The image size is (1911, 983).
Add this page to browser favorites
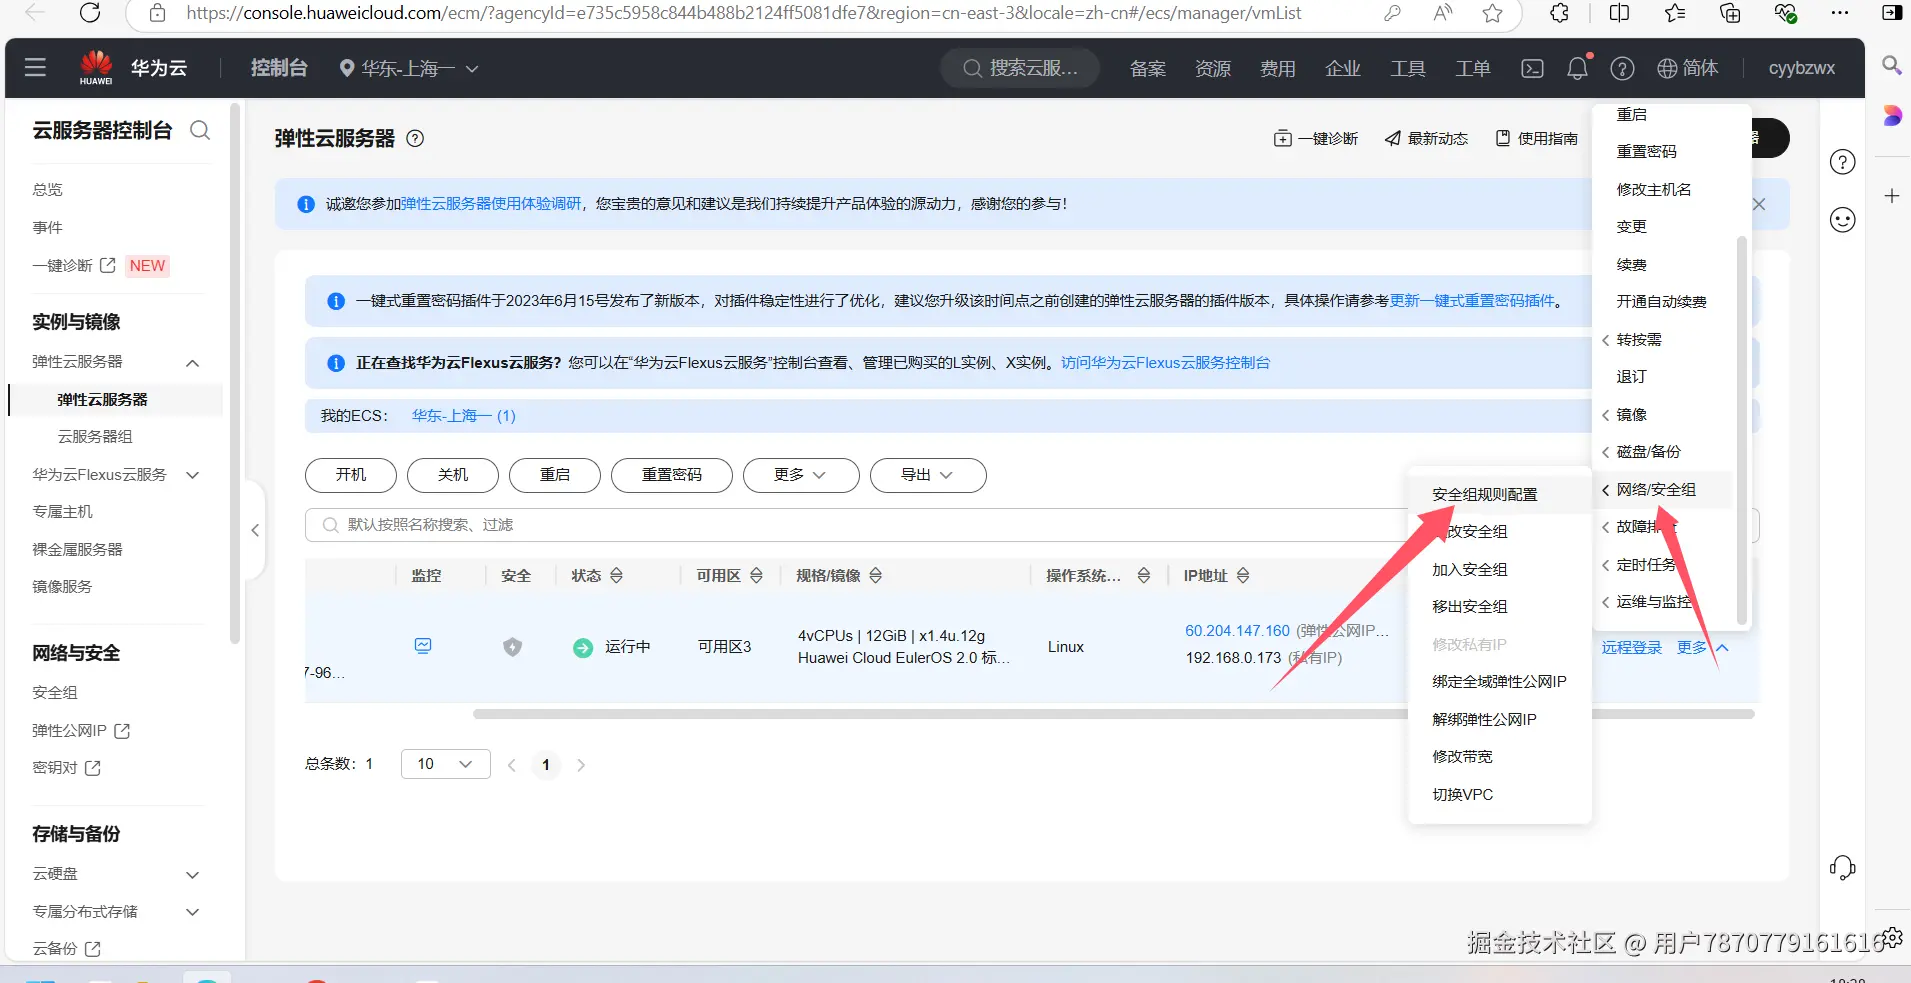pyautogui.click(x=1493, y=13)
